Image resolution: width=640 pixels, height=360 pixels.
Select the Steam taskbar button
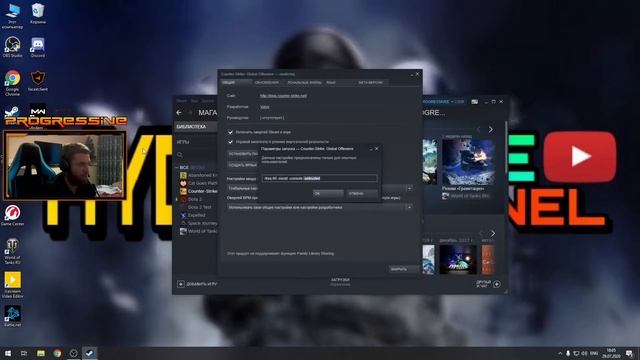89,353
